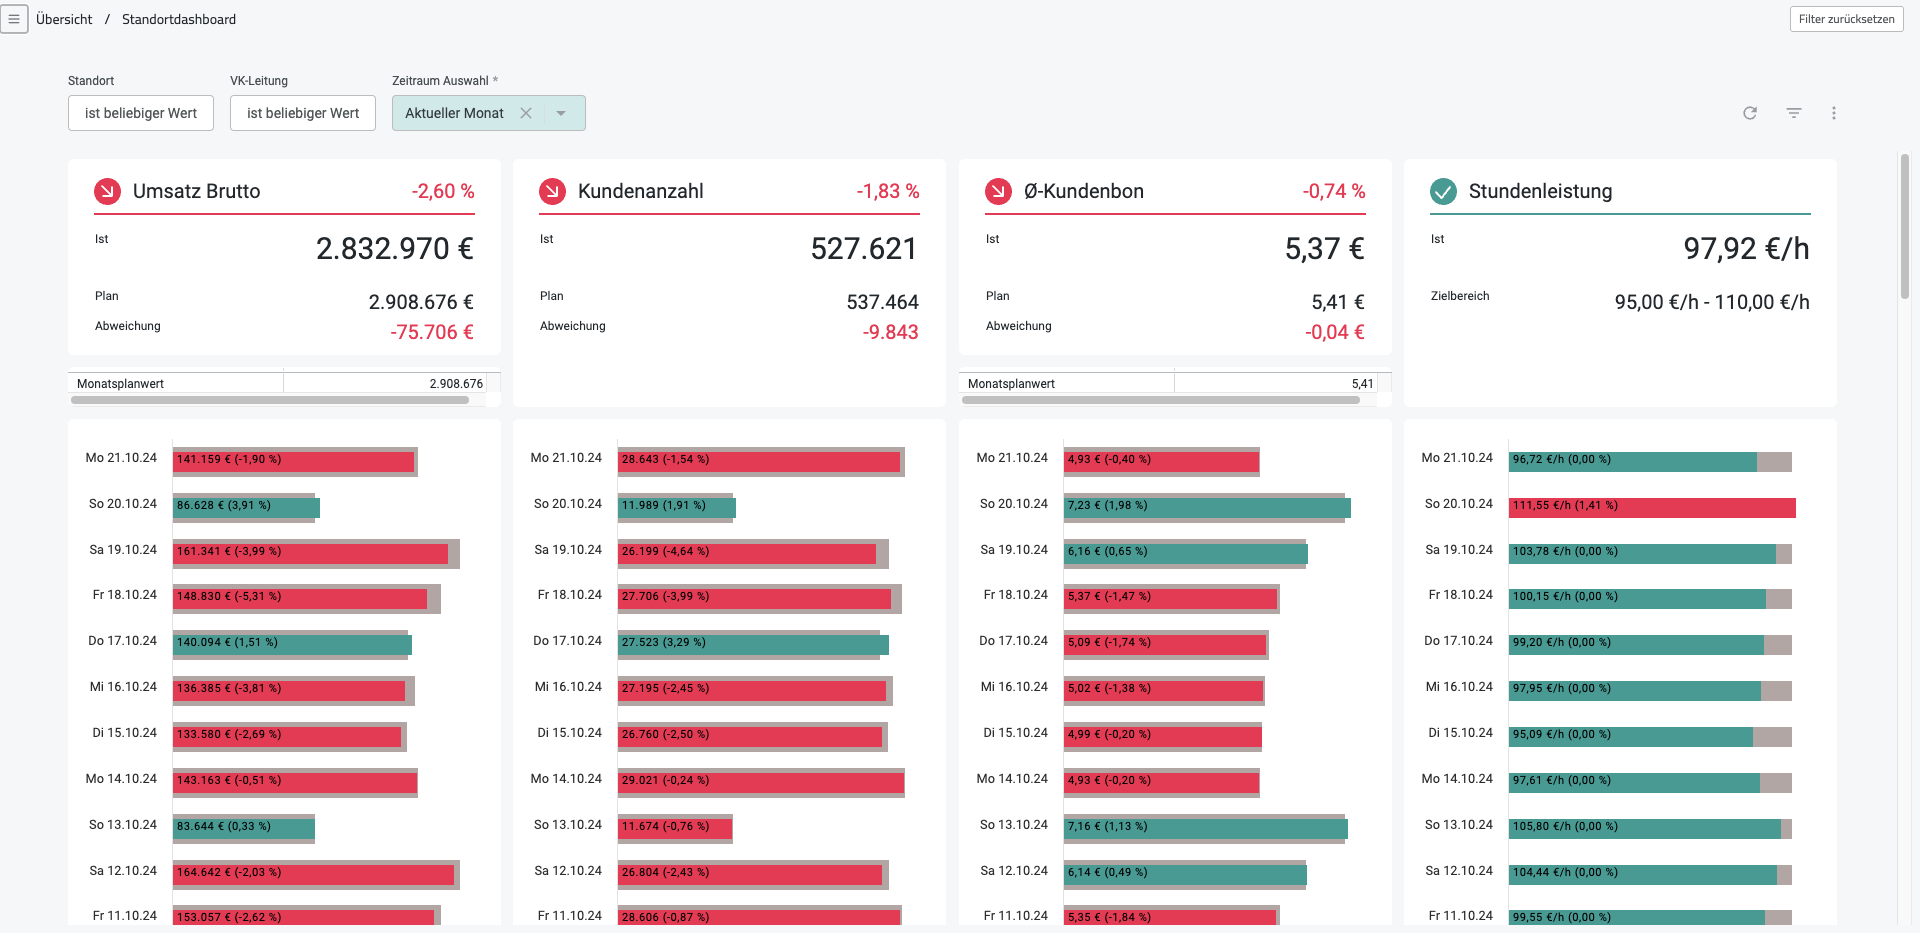Go to Übersicht breadcrumb
This screenshot has width=1920, height=933.
tap(64, 19)
